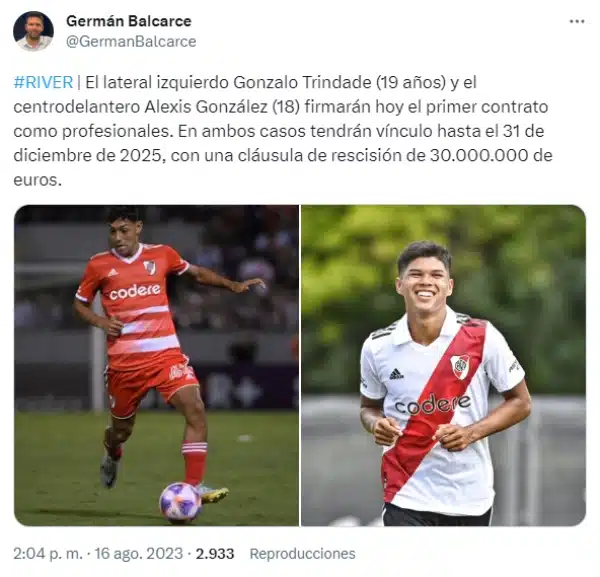Click Germán Balcarce's profile avatar
The image size is (600, 577).
click(33, 31)
